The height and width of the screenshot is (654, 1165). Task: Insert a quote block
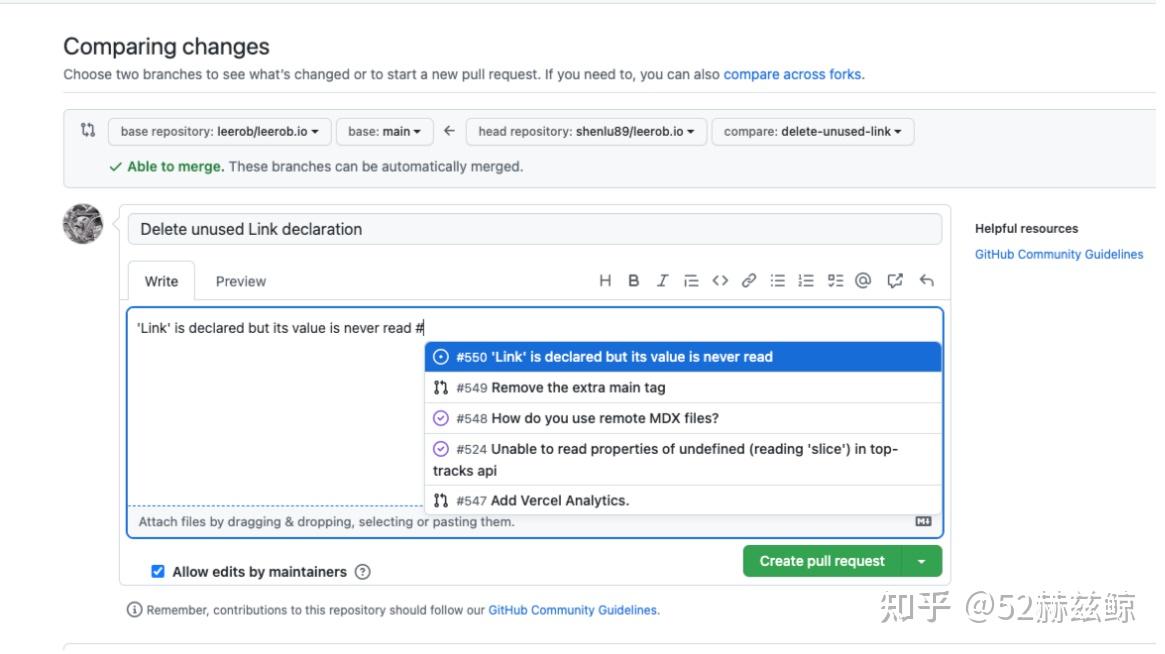tap(690, 281)
